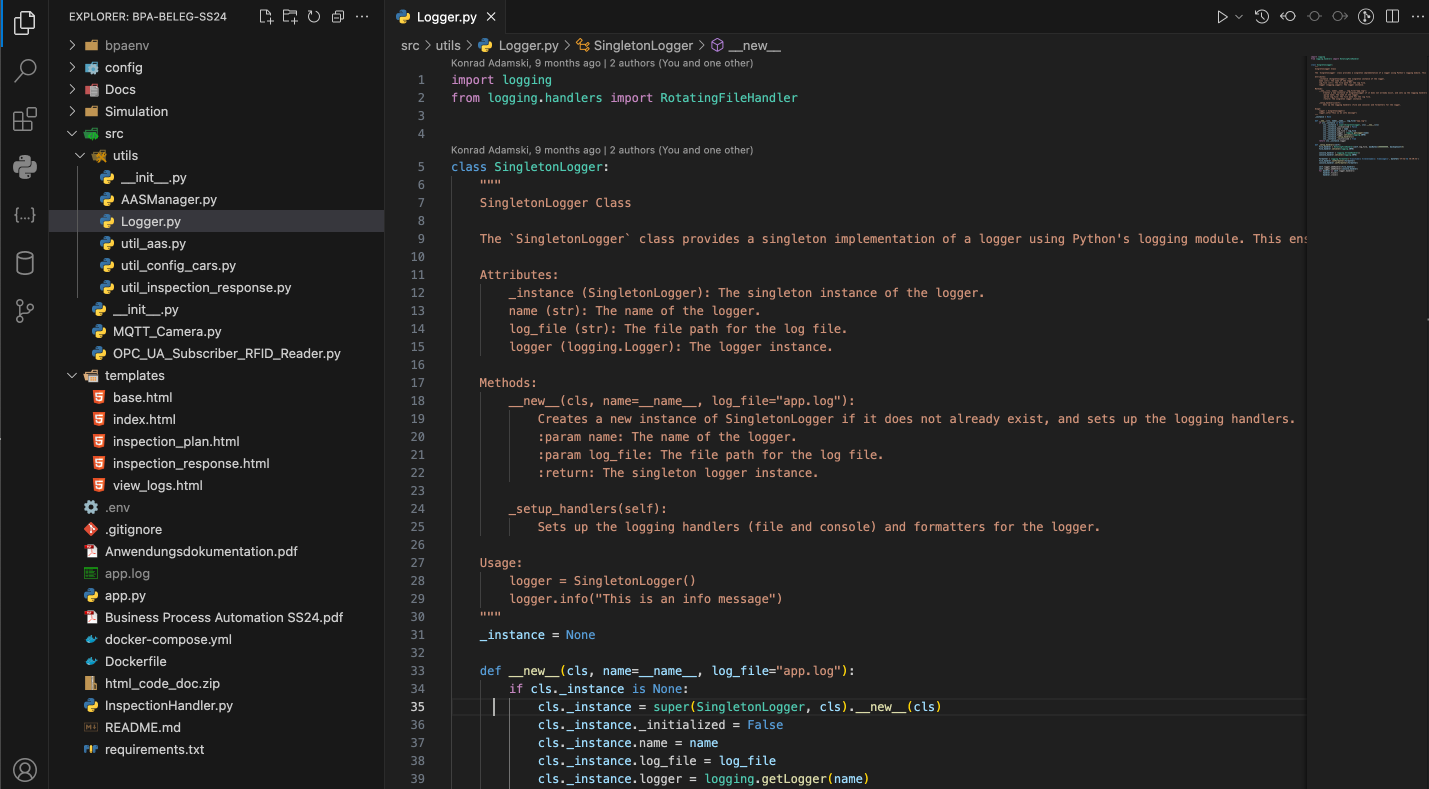This screenshot has width=1429, height=789.
Task: Open MQTT_Camera.py file
Action: [x=216, y=331]
